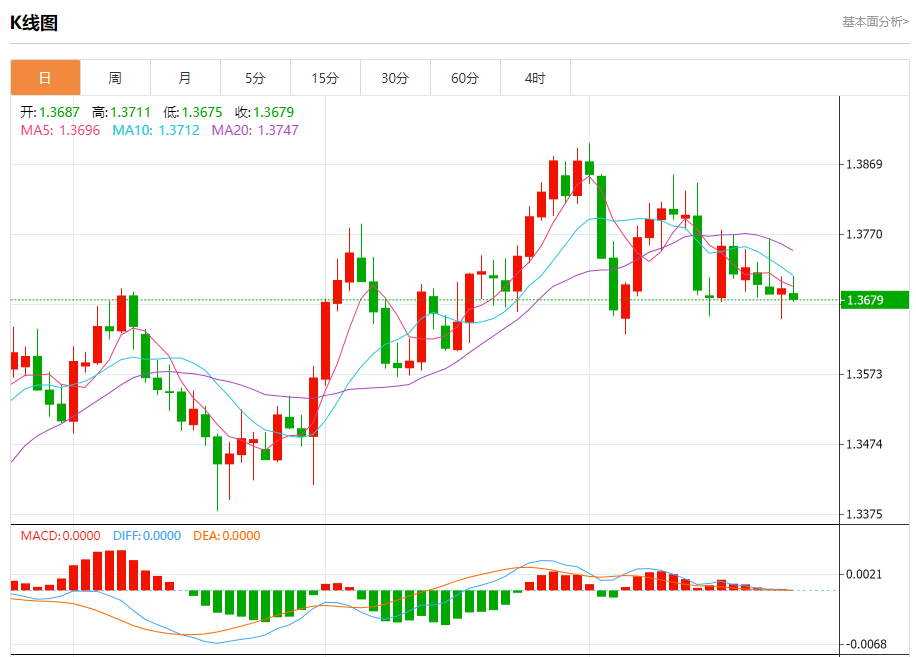Click the 1.3474 price axis label

[865, 444]
